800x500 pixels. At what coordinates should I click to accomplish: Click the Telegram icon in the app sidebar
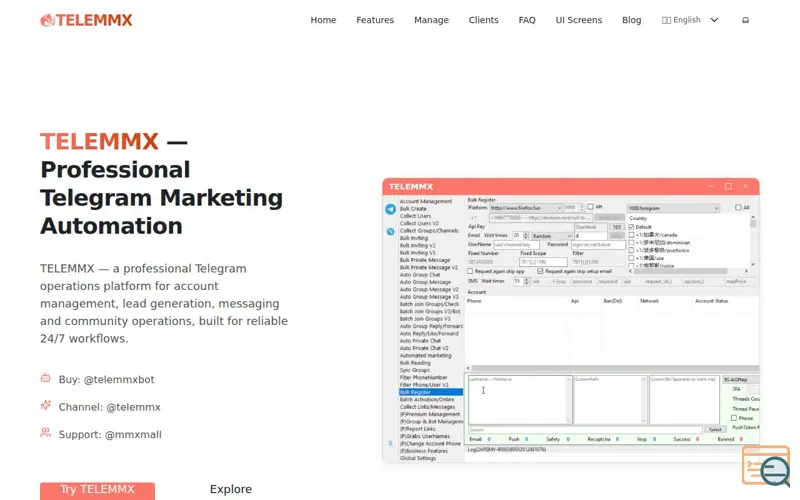(390, 209)
